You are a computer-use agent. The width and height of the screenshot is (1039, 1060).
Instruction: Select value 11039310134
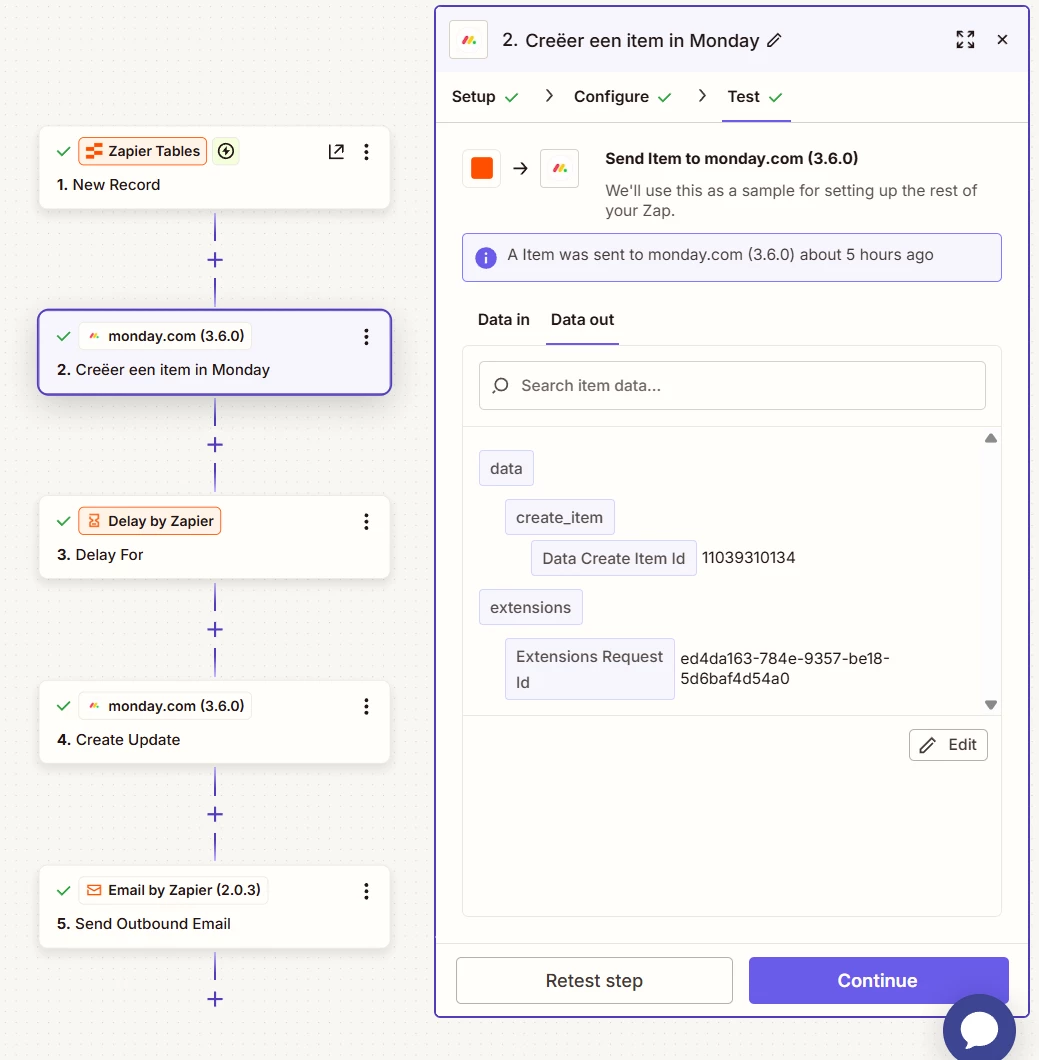click(748, 558)
